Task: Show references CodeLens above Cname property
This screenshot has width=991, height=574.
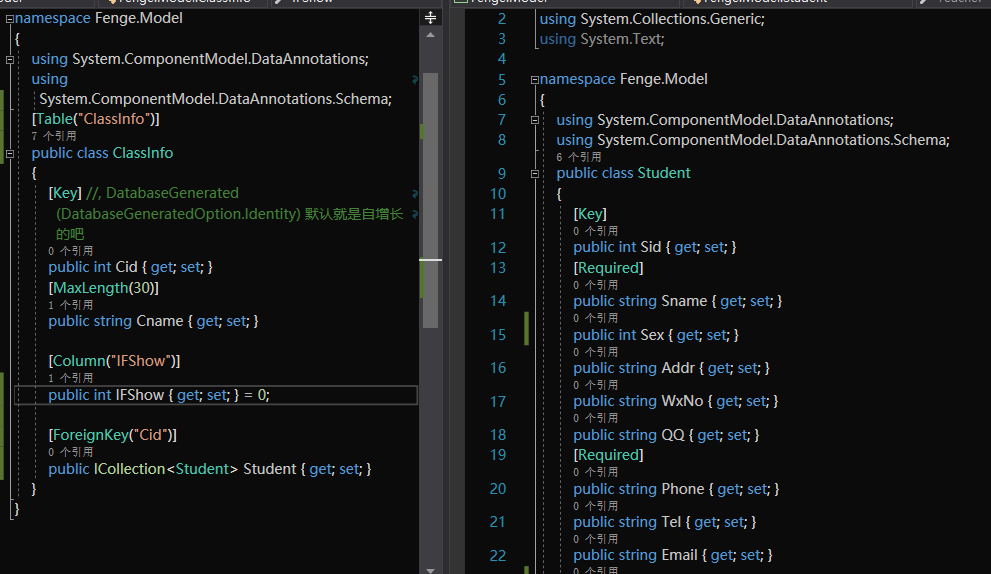Action: 70,305
